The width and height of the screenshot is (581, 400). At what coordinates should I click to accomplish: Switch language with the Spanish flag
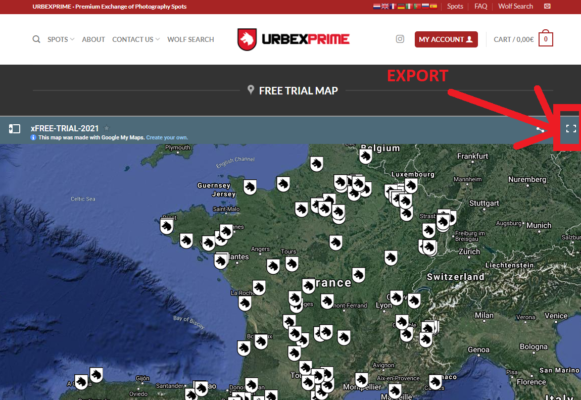click(x=434, y=6)
